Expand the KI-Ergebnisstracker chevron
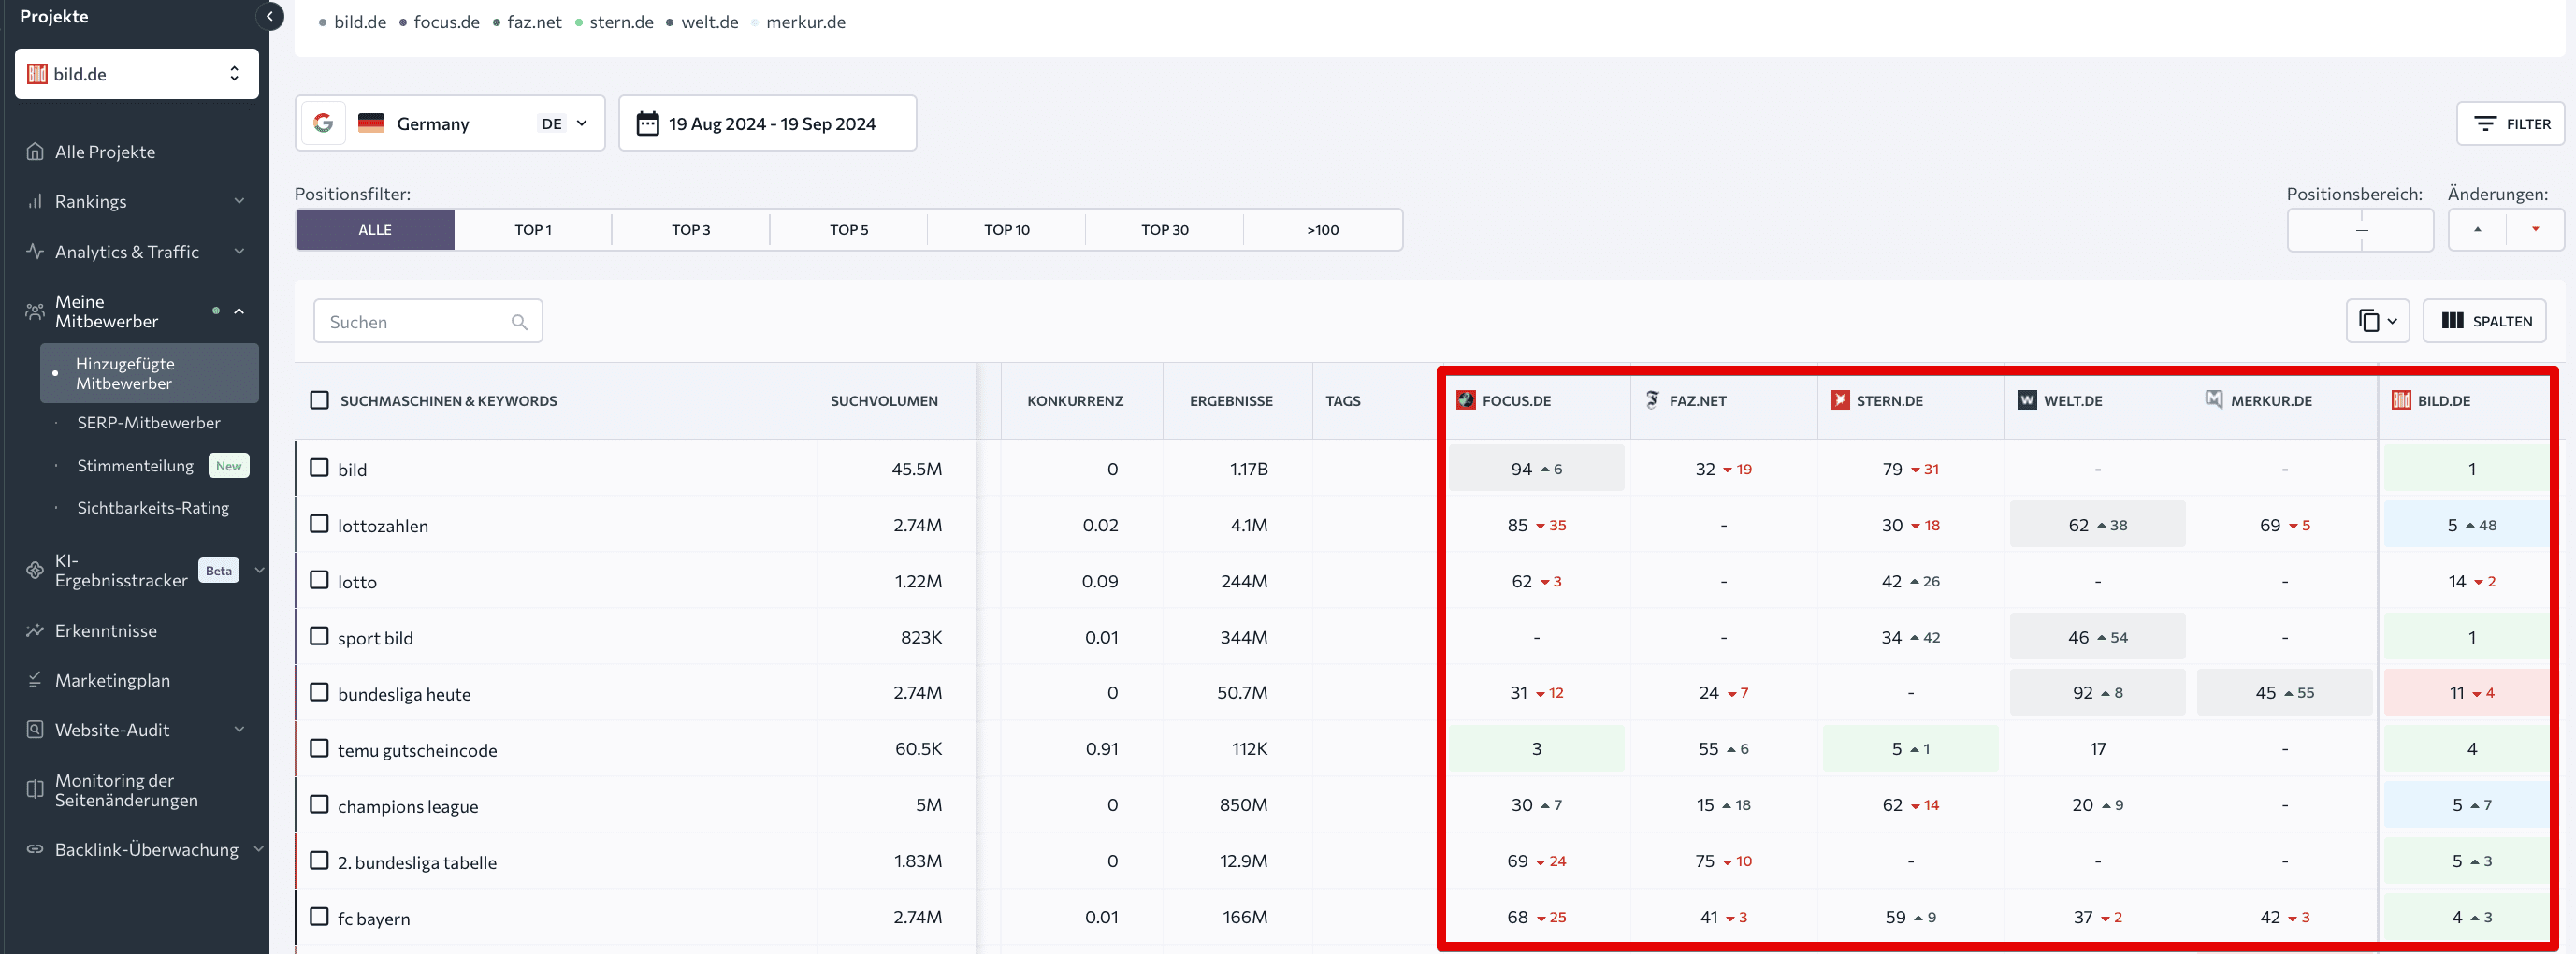 pyautogui.click(x=259, y=570)
